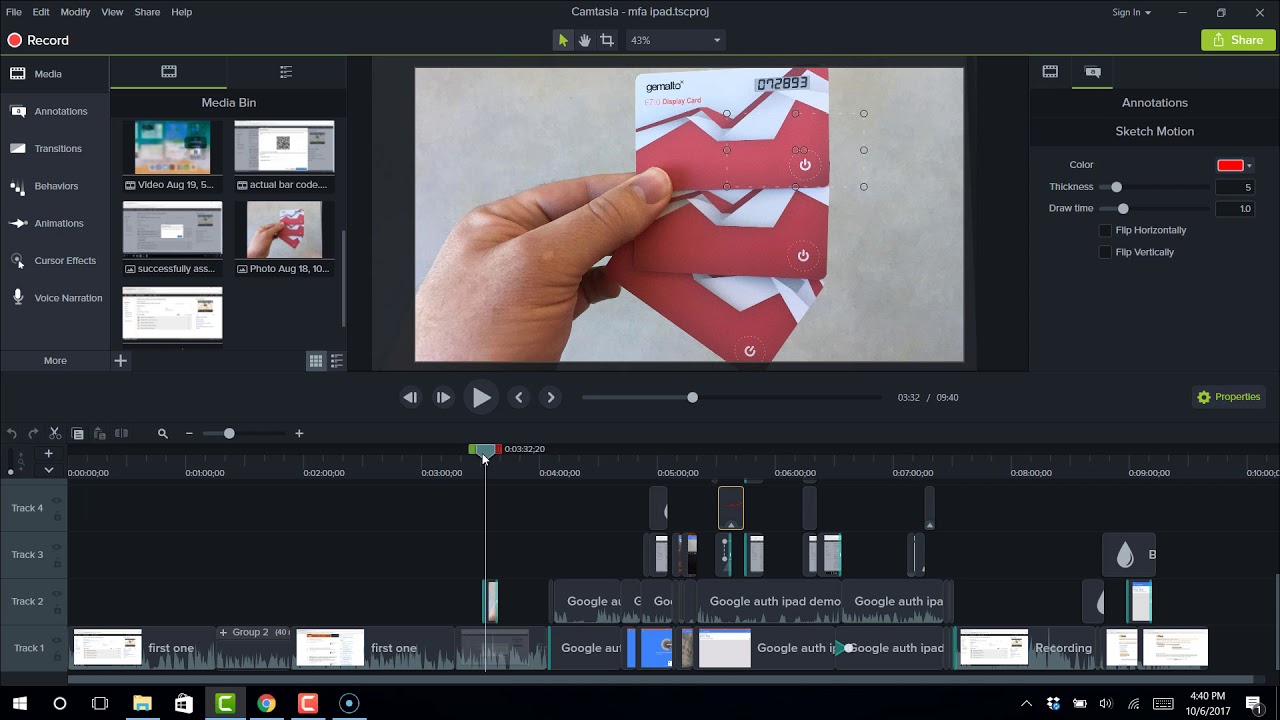Jump to next clip with arrow
This screenshot has height=720, width=1280.
pos(550,397)
